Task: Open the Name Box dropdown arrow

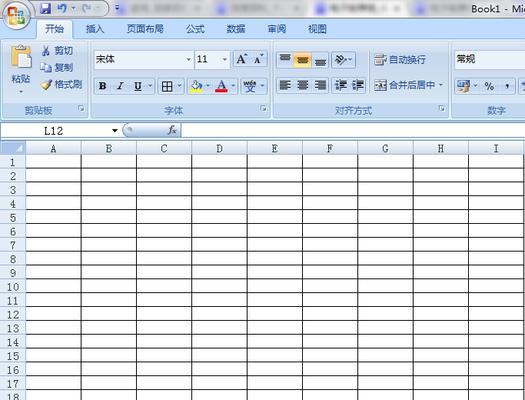Action: point(115,131)
